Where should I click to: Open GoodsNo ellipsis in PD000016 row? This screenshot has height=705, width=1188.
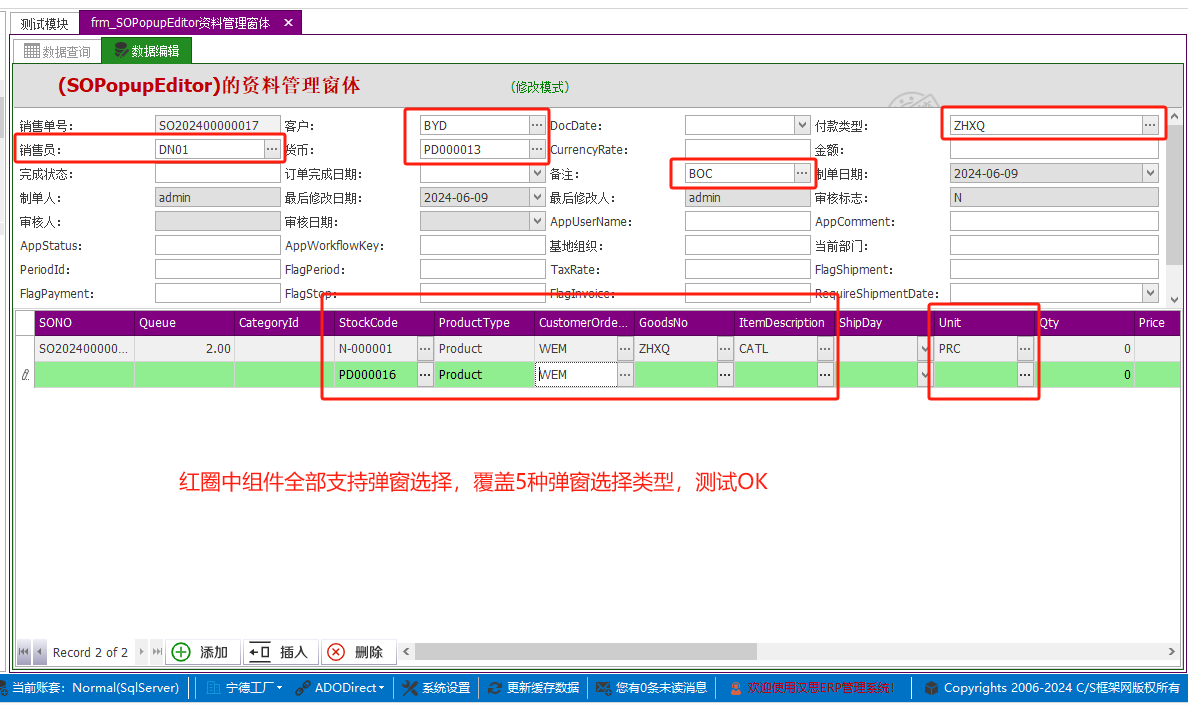[725, 375]
